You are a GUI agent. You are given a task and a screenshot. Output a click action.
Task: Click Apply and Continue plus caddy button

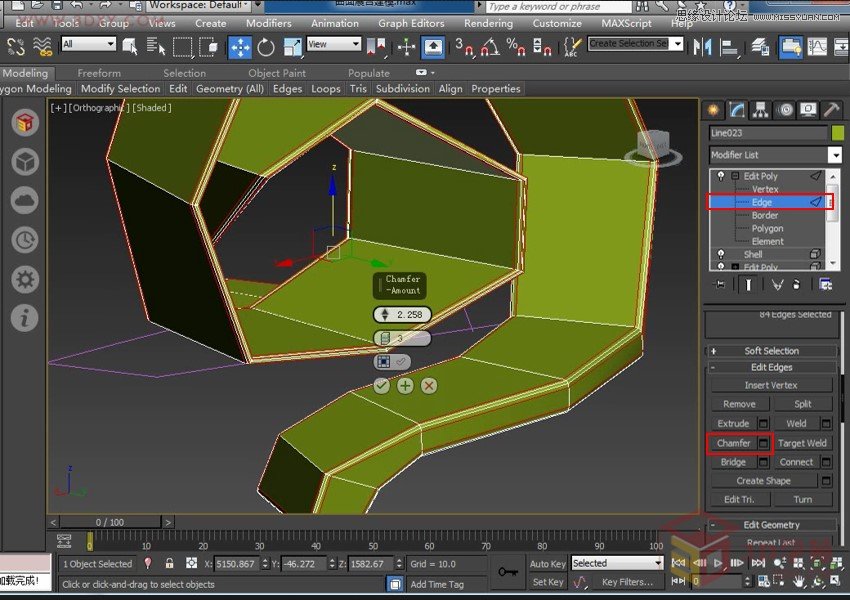click(x=405, y=386)
